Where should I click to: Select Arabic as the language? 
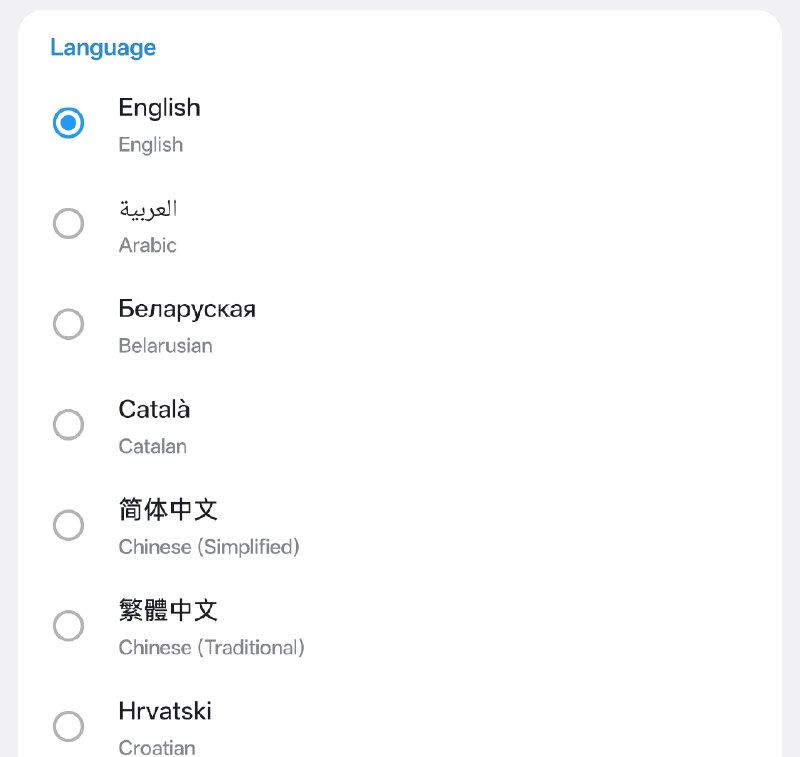pyautogui.click(x=68, y=223)
